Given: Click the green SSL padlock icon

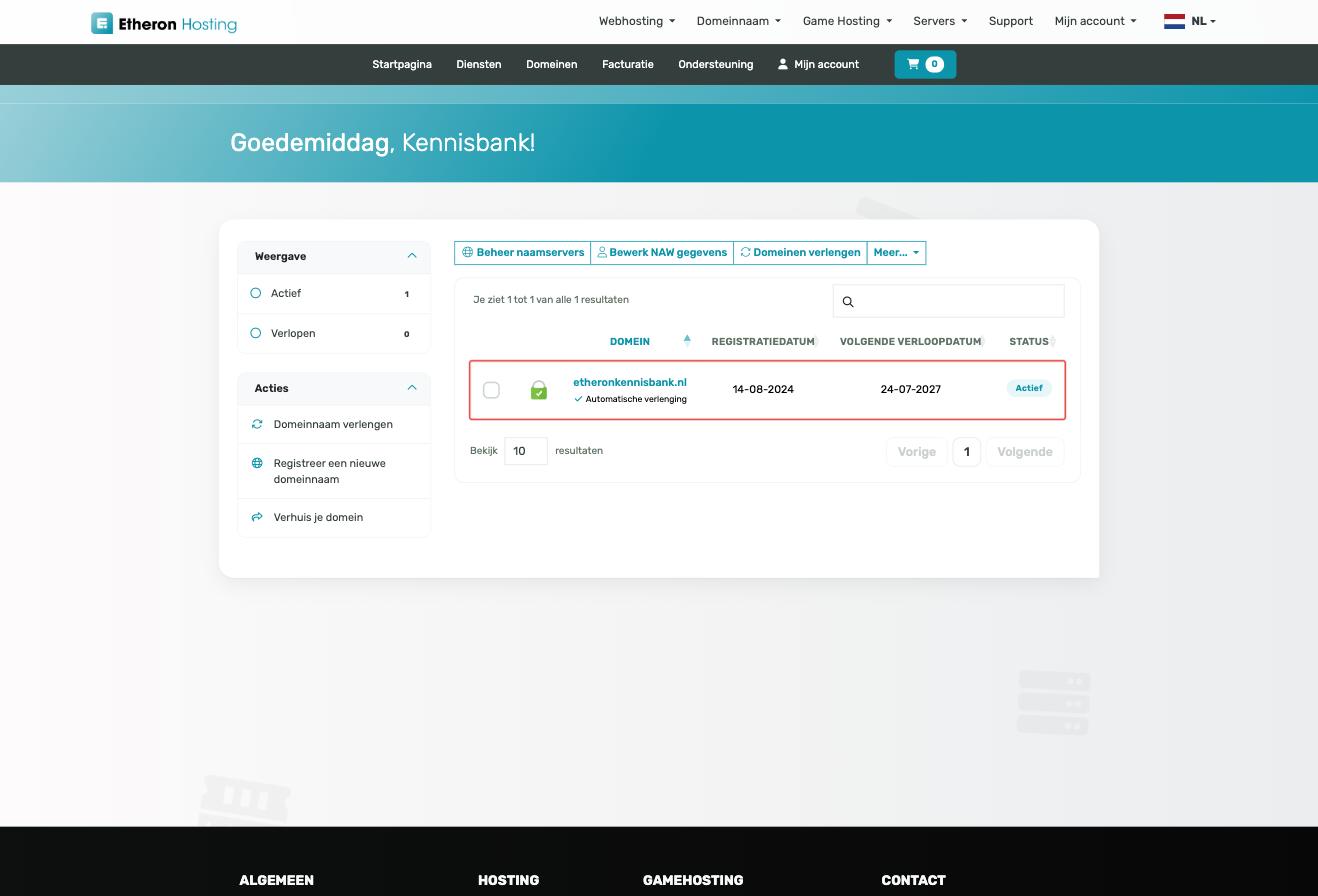Looking at the screenshot, I should [x=539, y=390].
